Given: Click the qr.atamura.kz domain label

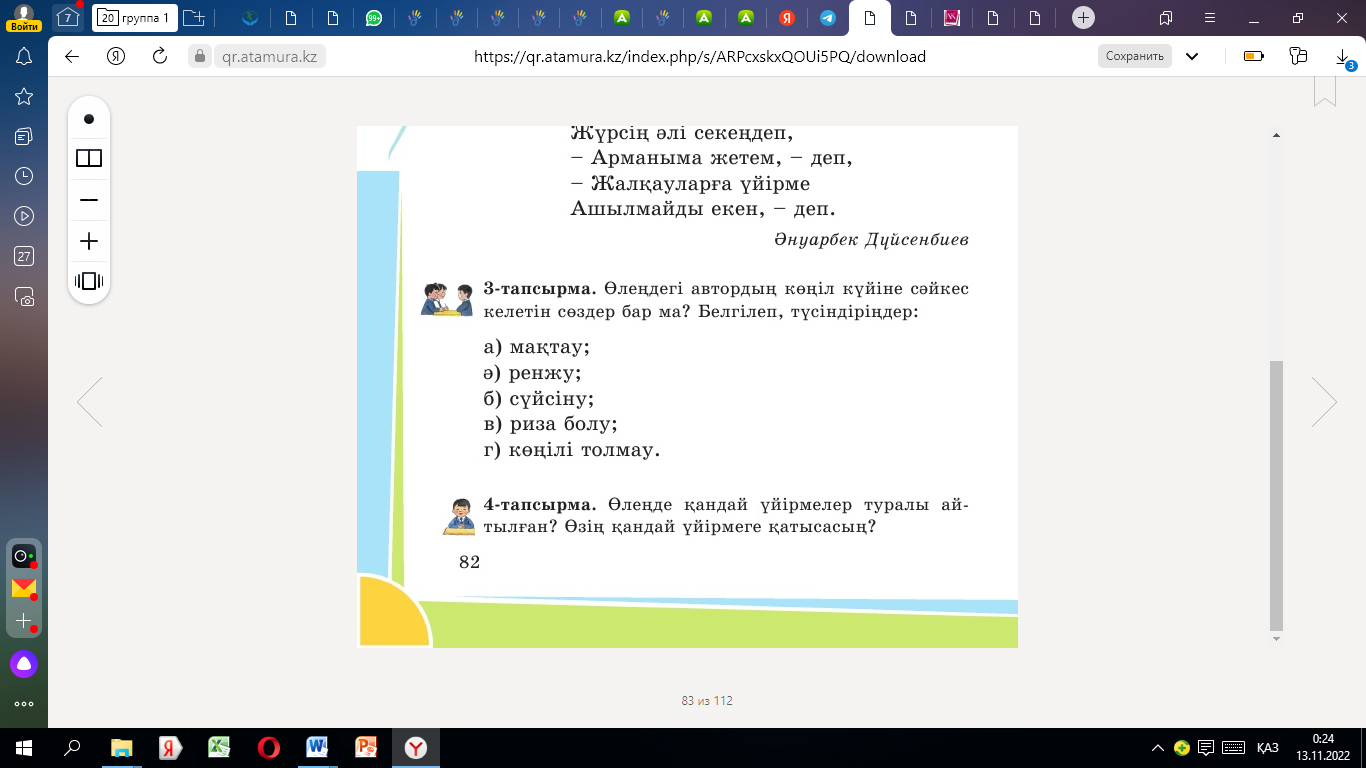Looking at the screenshot, I should [x=269, y=57].
